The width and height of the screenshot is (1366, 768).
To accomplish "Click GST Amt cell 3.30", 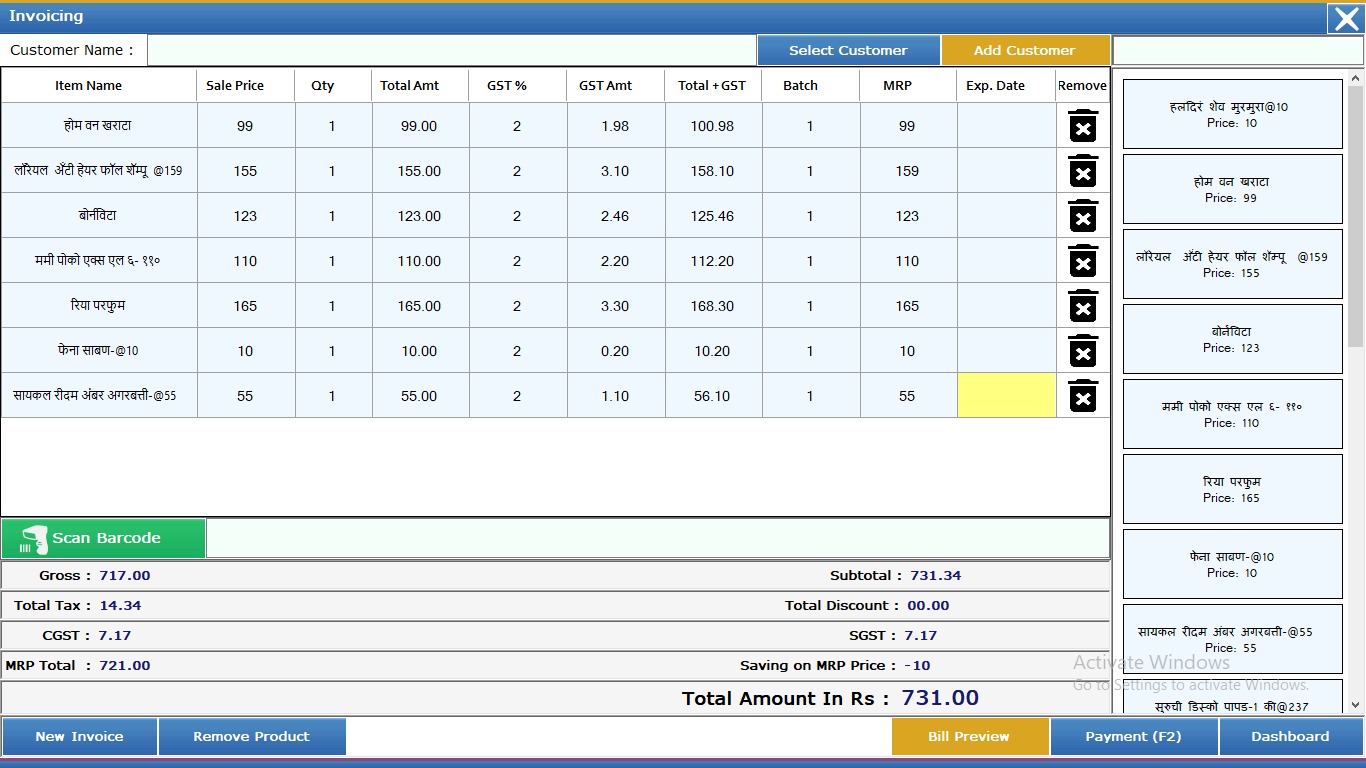I will tap(615, 306).
